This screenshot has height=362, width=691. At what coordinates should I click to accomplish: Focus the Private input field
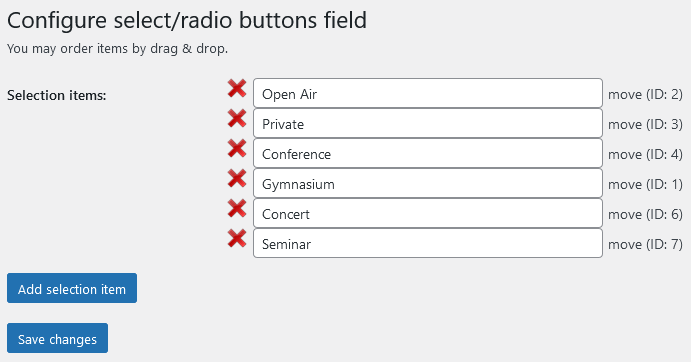click(x=428, y=123)
